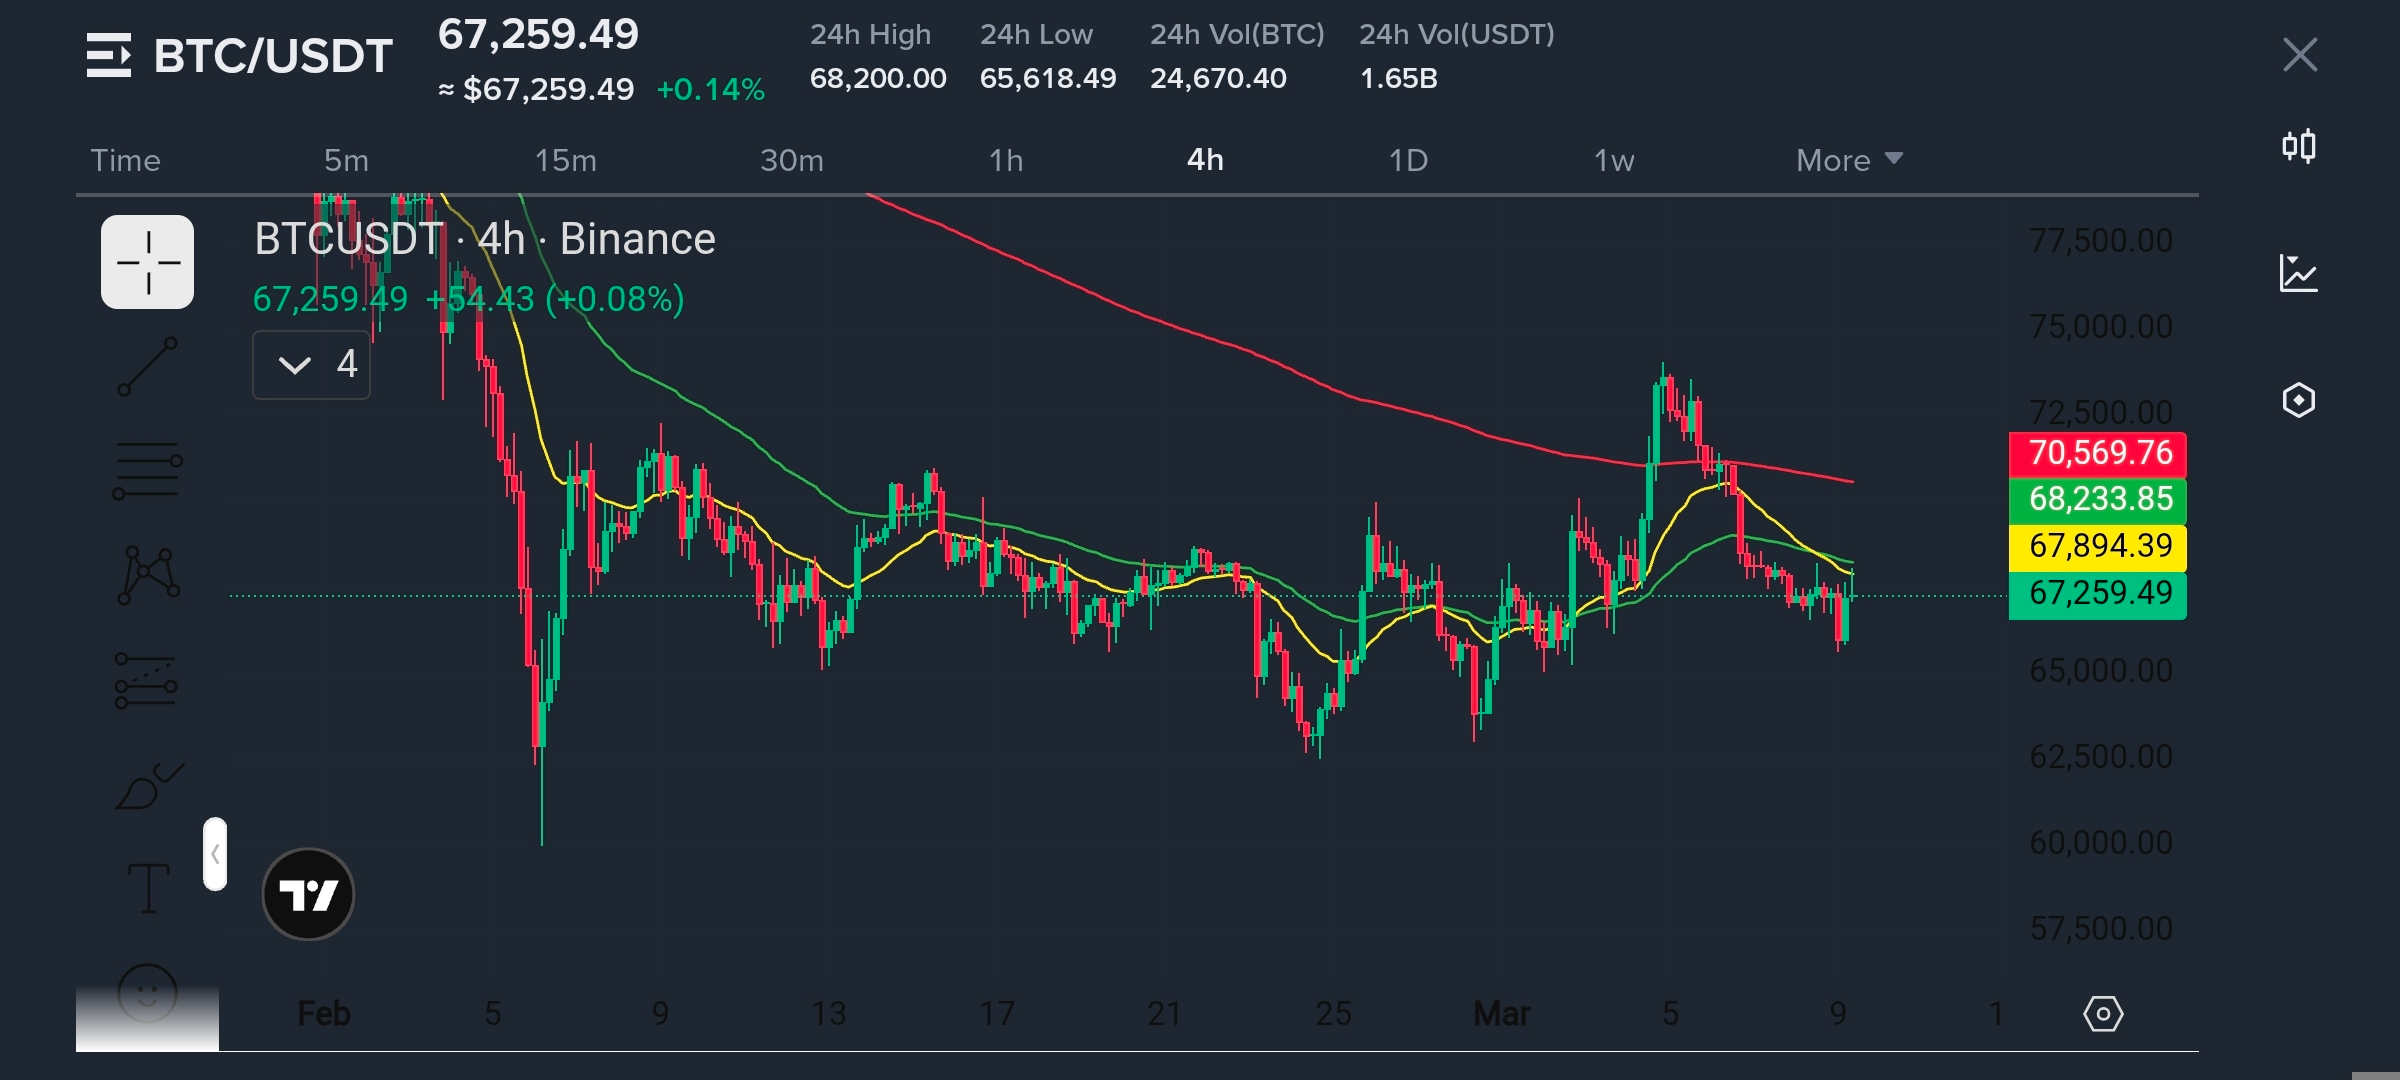Open the chart axis settings hexagon at the bottom
Screen dimensions: 2400x1080
[x=2103, y=1014]
